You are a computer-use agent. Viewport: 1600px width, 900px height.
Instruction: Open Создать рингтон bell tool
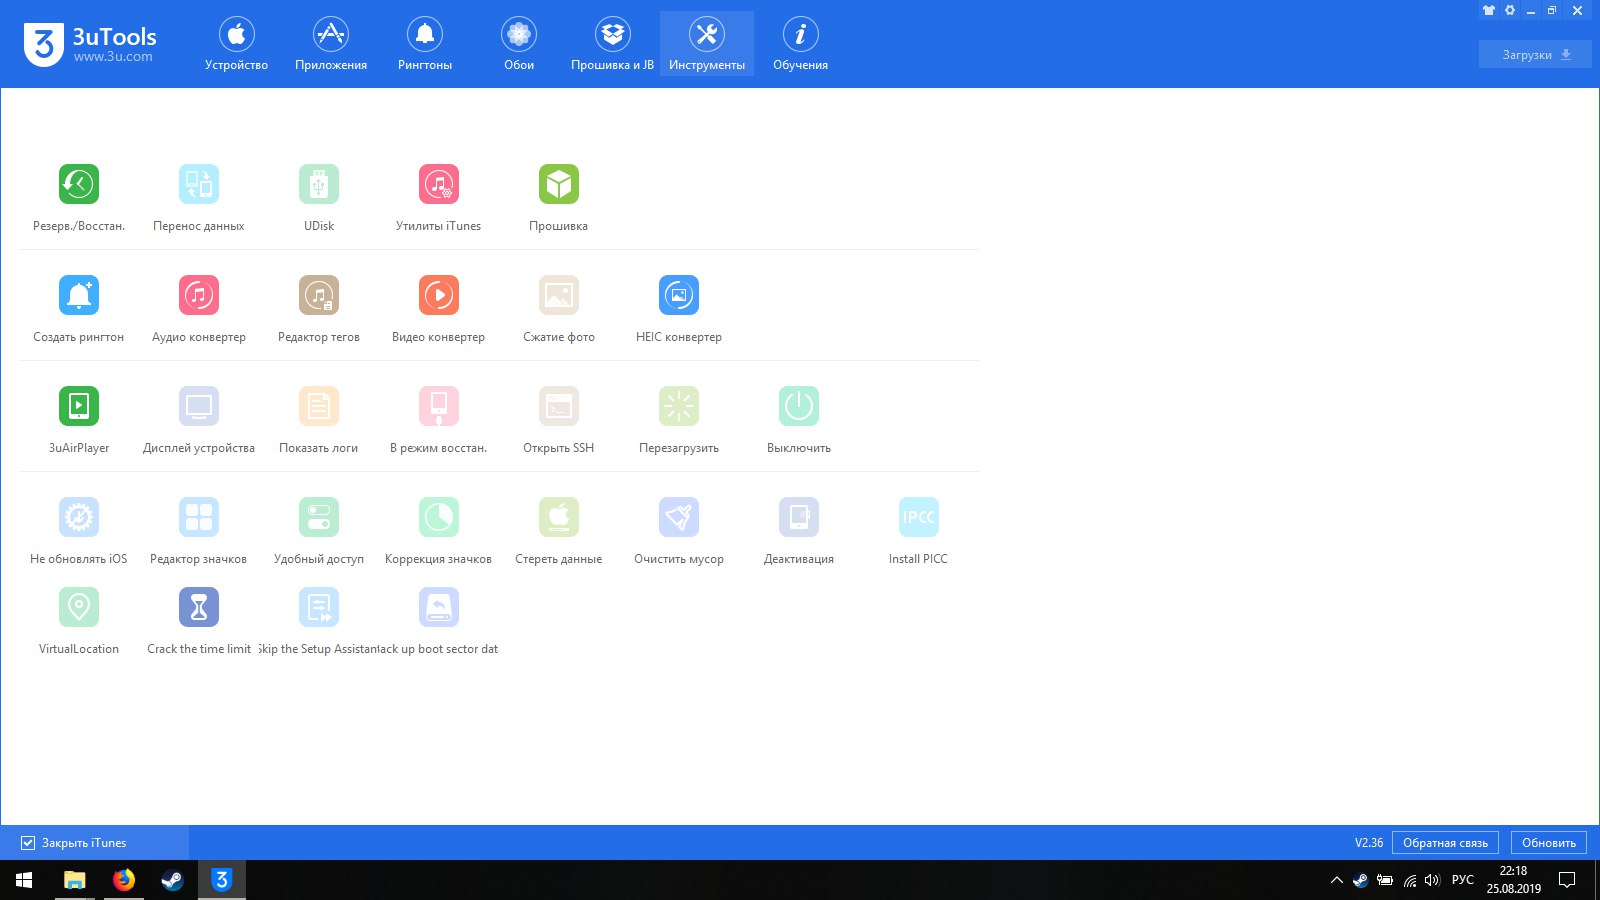79,295
